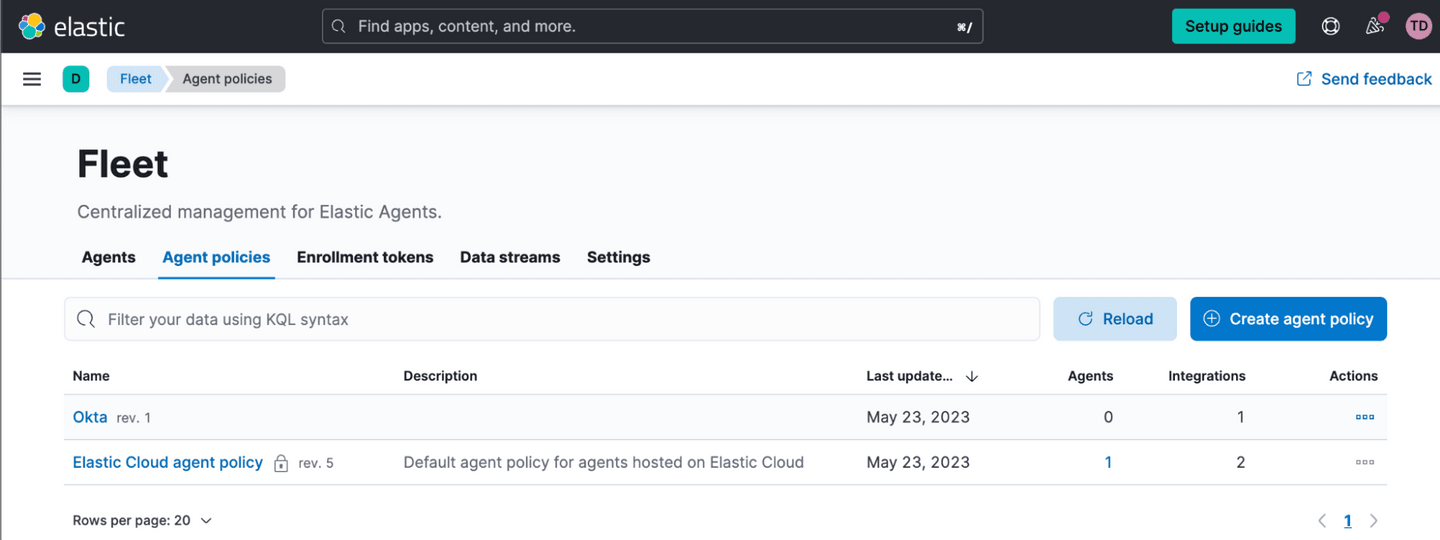Open the newsfeed party popper icon
The height and width of the screenshot is (540, 1440).
tap(1375, 27)
